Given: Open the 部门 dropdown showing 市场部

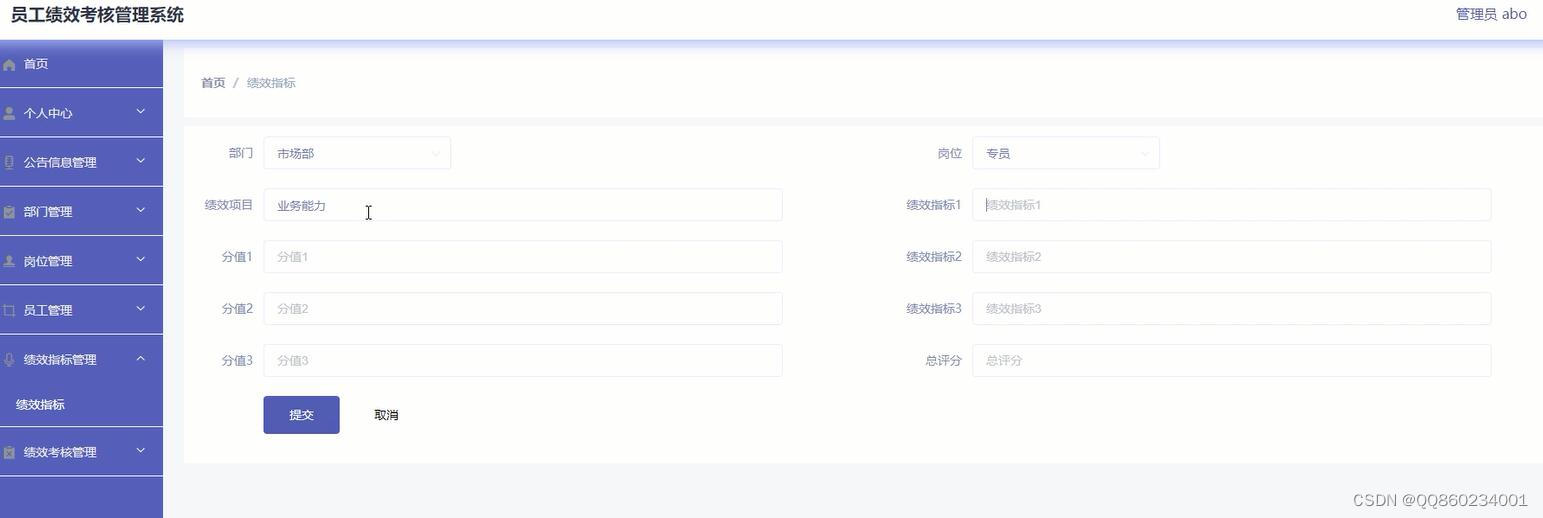Looking at the screenshot, I should (x=357, y=153).
